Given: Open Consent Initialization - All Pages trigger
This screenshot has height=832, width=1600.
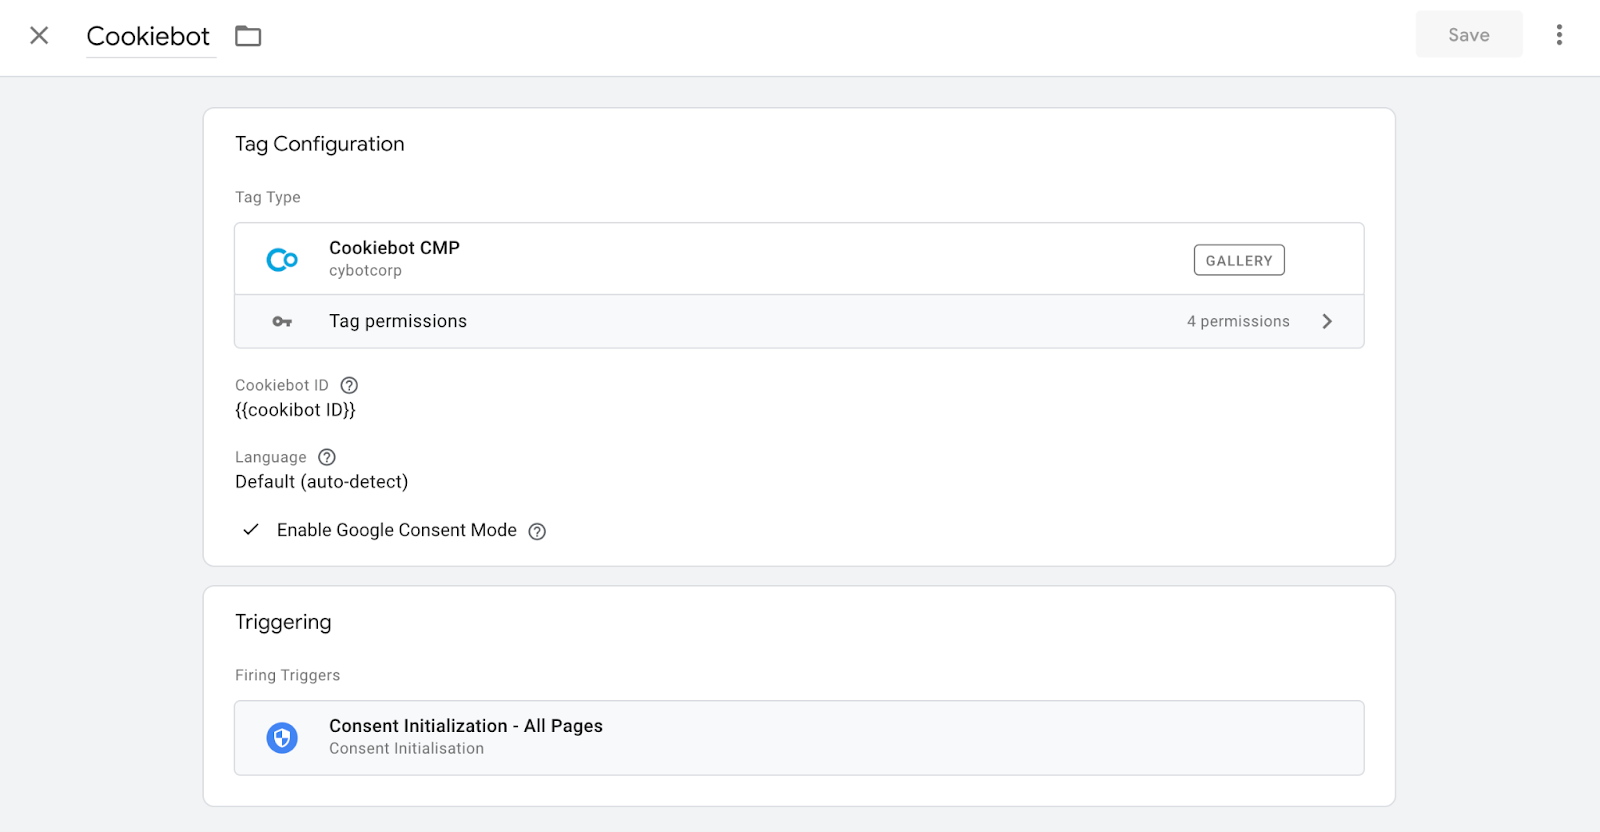Looking at the screenshot, I should point(799,738).
